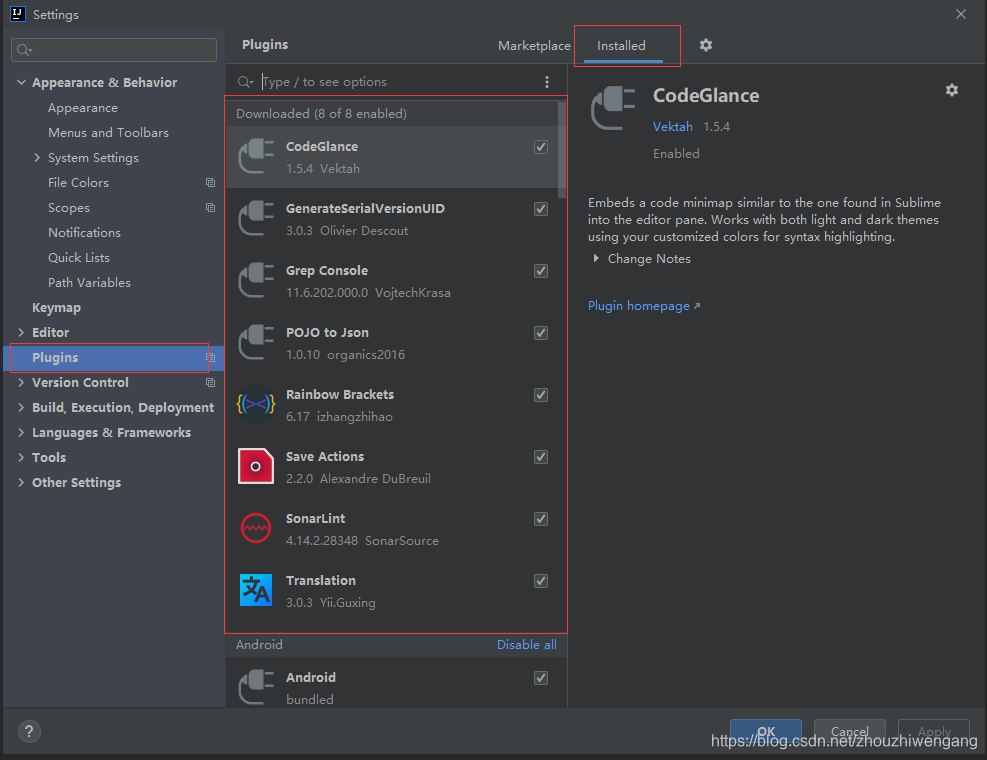The height and width of the screenshot is (760, 987).
Task: Click the Android bundled plugin icon
Action: click(256, 687)
